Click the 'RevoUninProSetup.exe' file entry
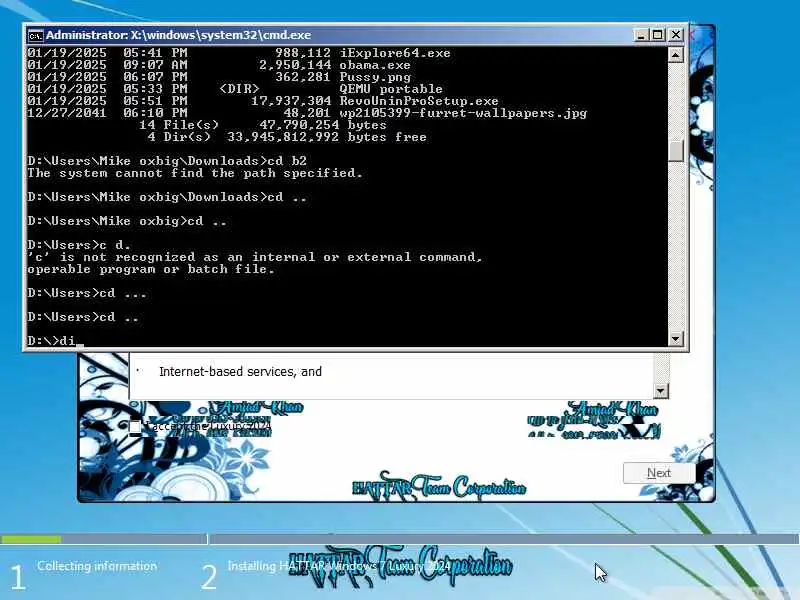 (x=419, y=101)
